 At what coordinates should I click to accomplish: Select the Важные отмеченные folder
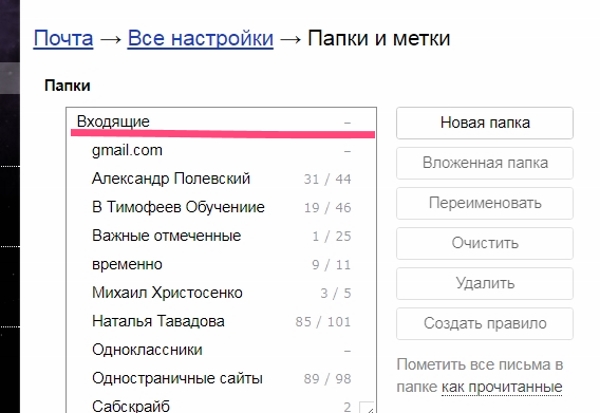coord(222,236)
